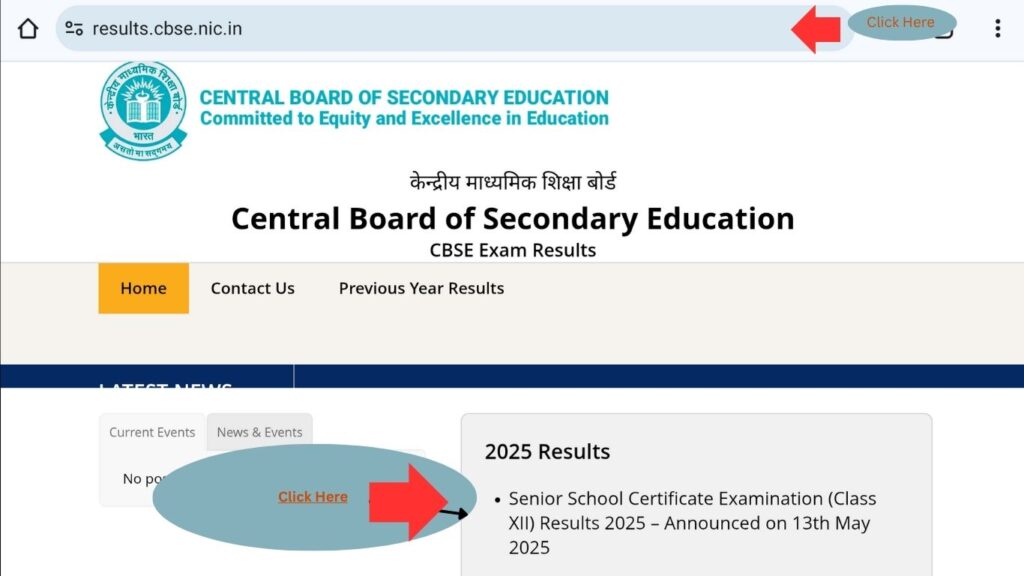Open the Contact Us menu item
The width and height of the screenshot is (1024, 576).
pos(252,288)
